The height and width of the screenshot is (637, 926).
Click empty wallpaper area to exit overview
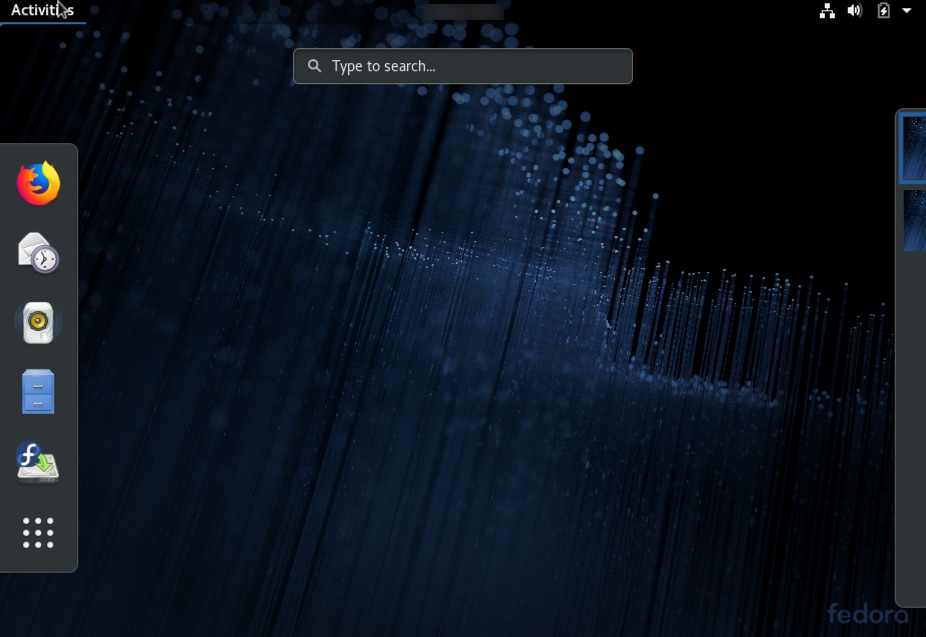coord(450,400)
